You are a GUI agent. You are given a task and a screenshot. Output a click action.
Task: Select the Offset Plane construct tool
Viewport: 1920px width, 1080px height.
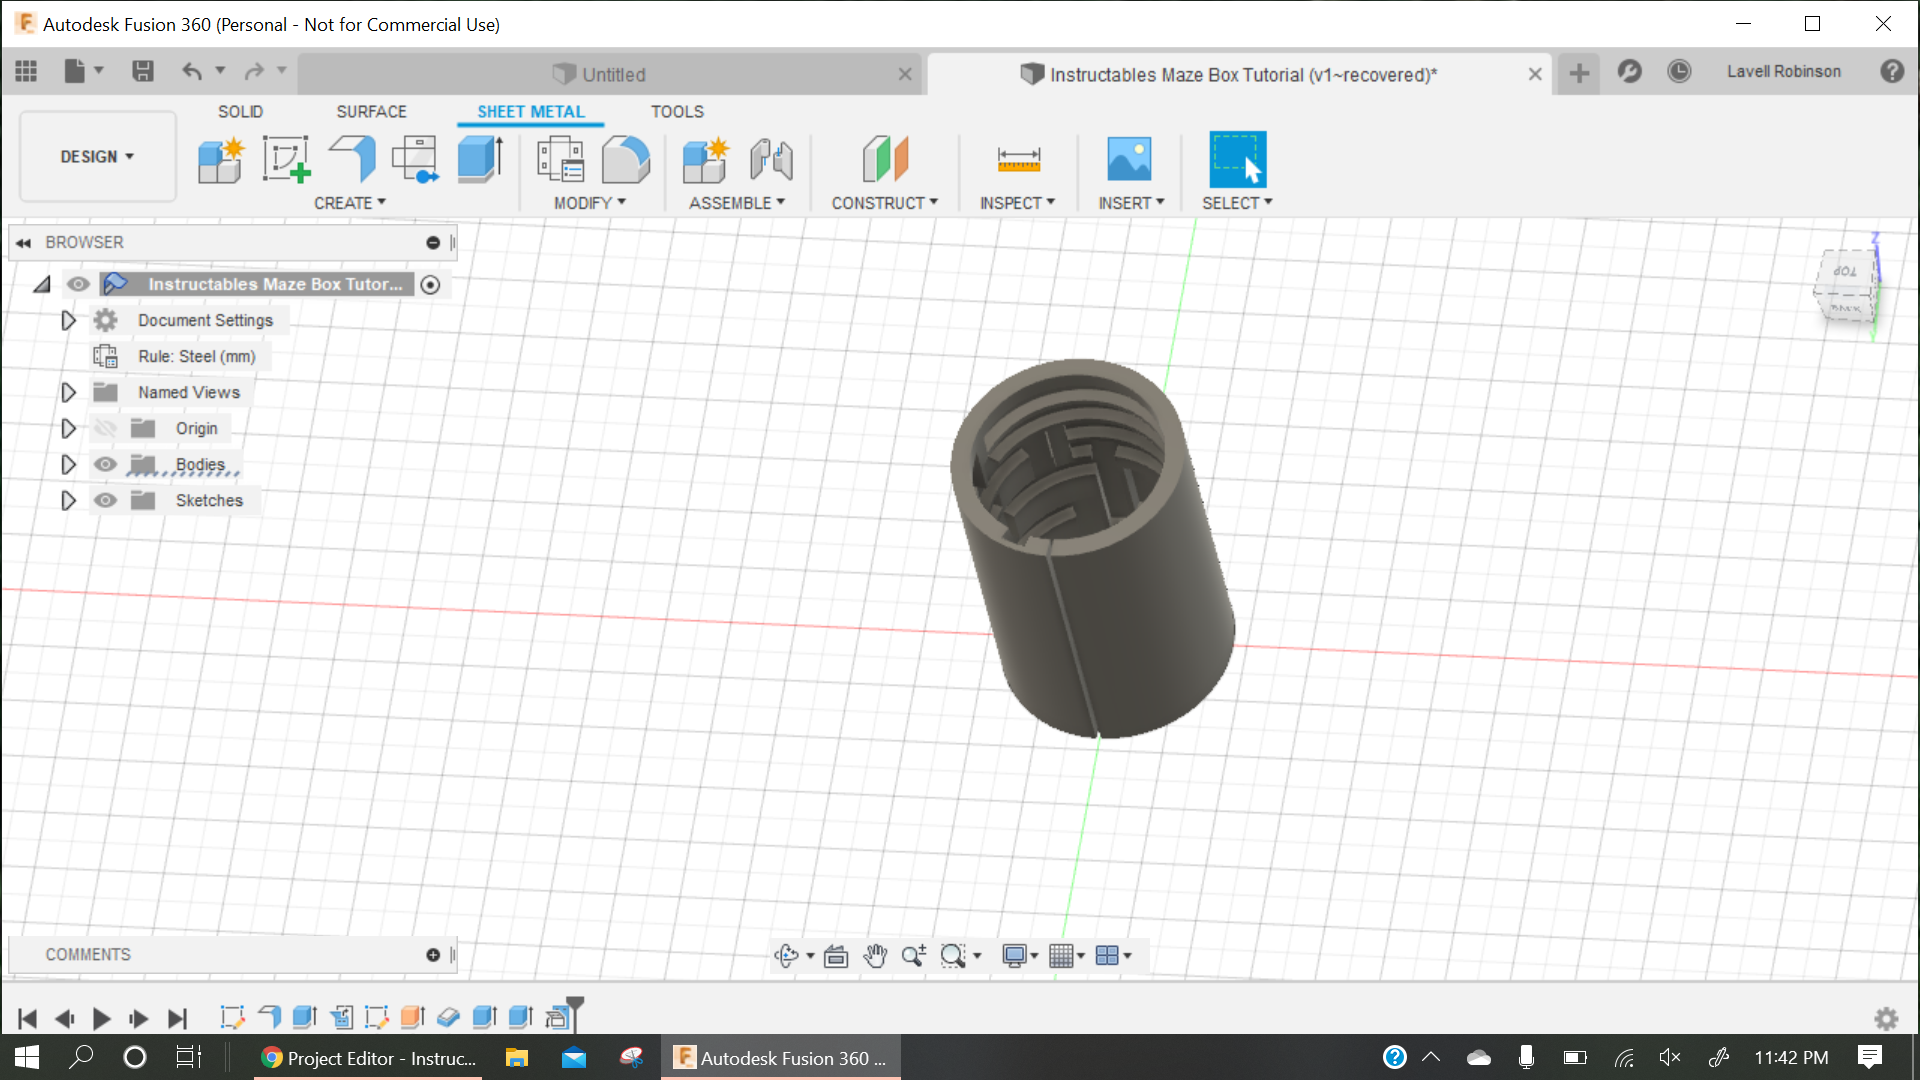(885, 160)
